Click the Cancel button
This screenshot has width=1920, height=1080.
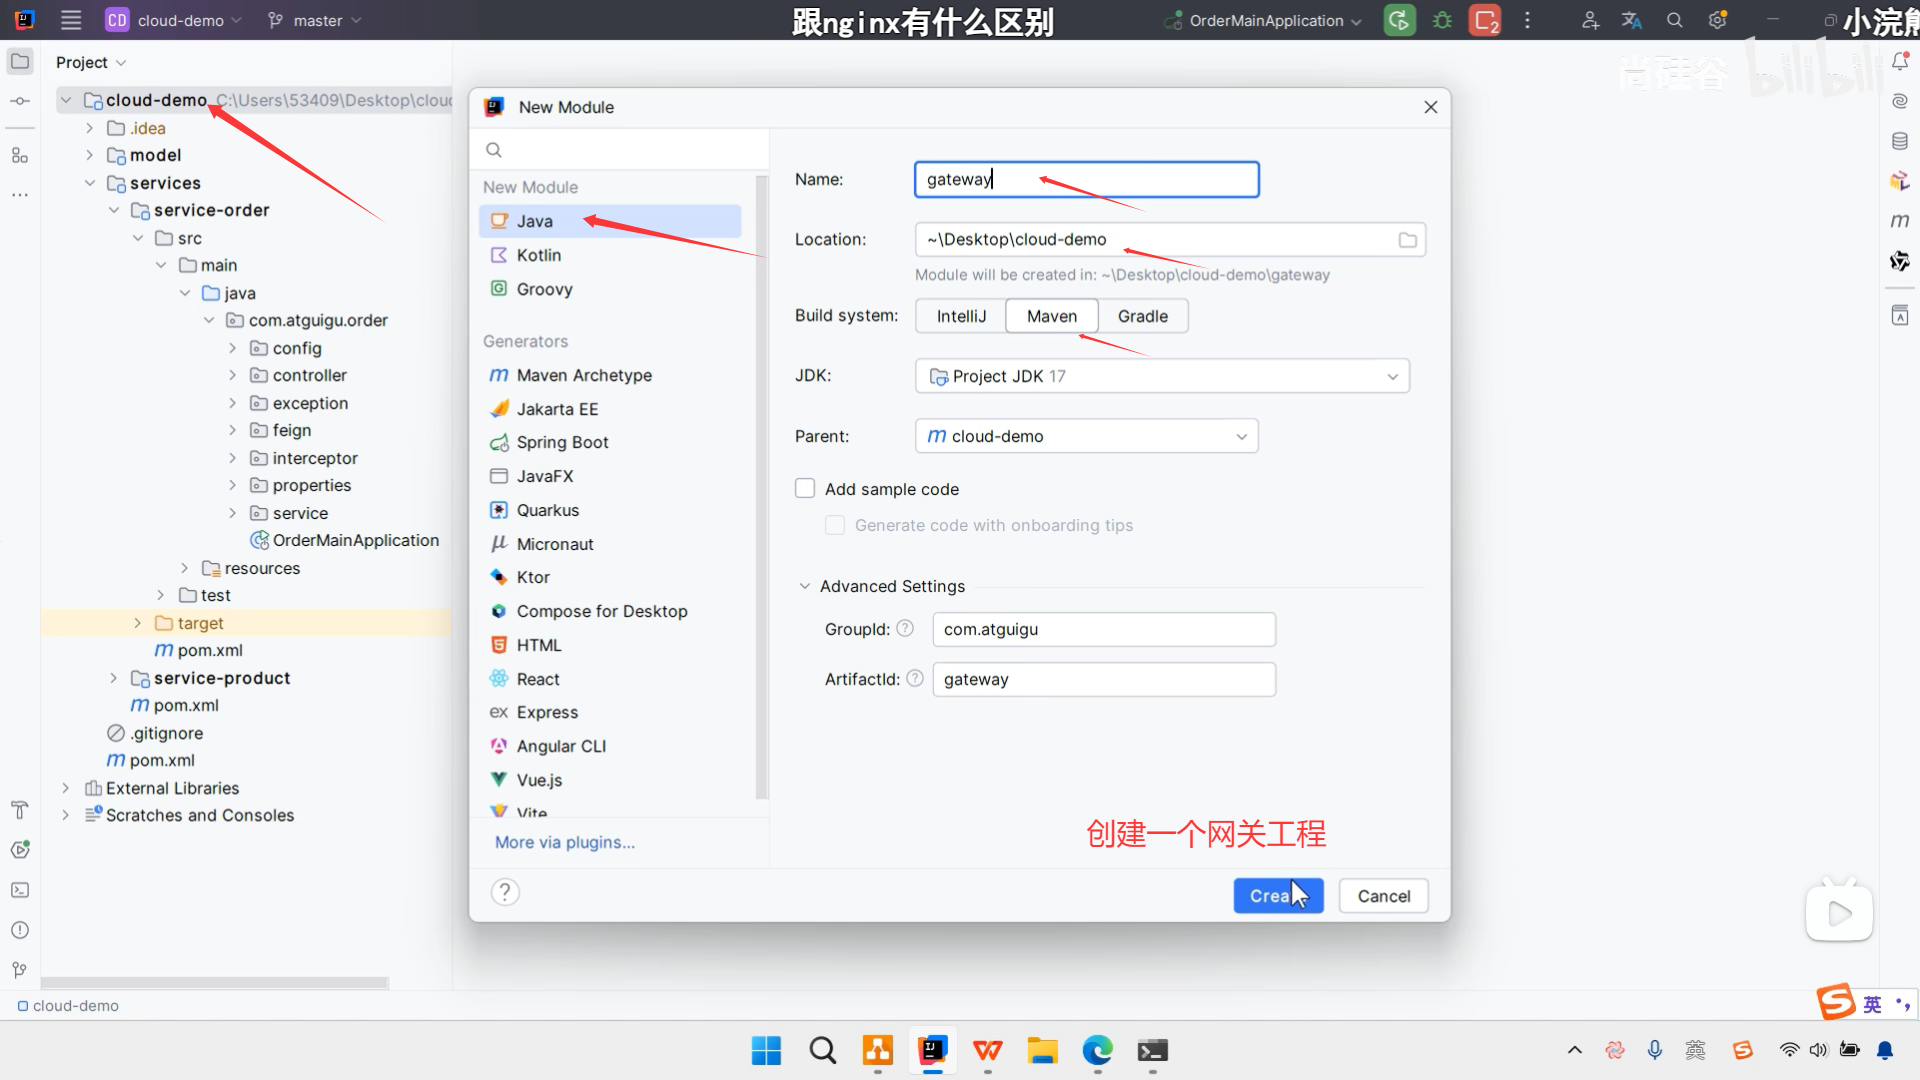(1383, 896)
